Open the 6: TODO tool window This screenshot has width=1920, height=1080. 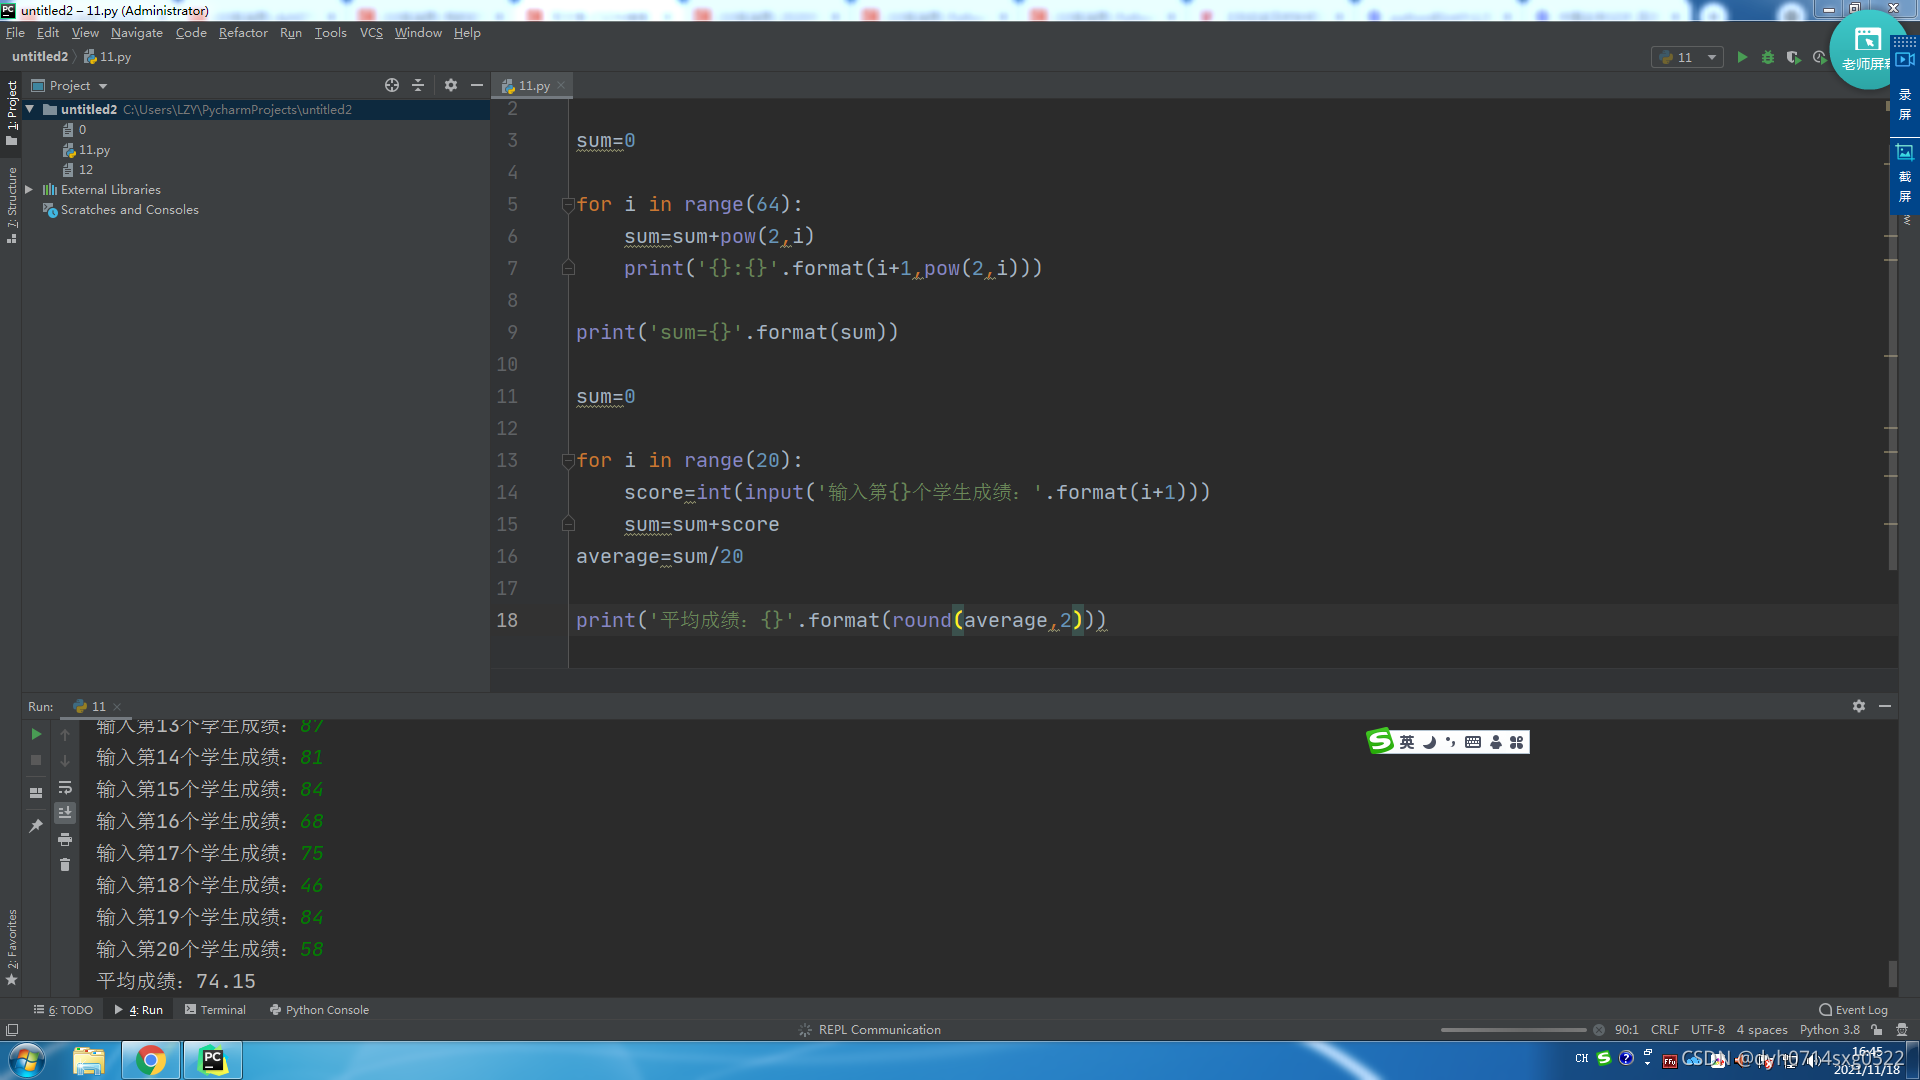click(63, 1010)
